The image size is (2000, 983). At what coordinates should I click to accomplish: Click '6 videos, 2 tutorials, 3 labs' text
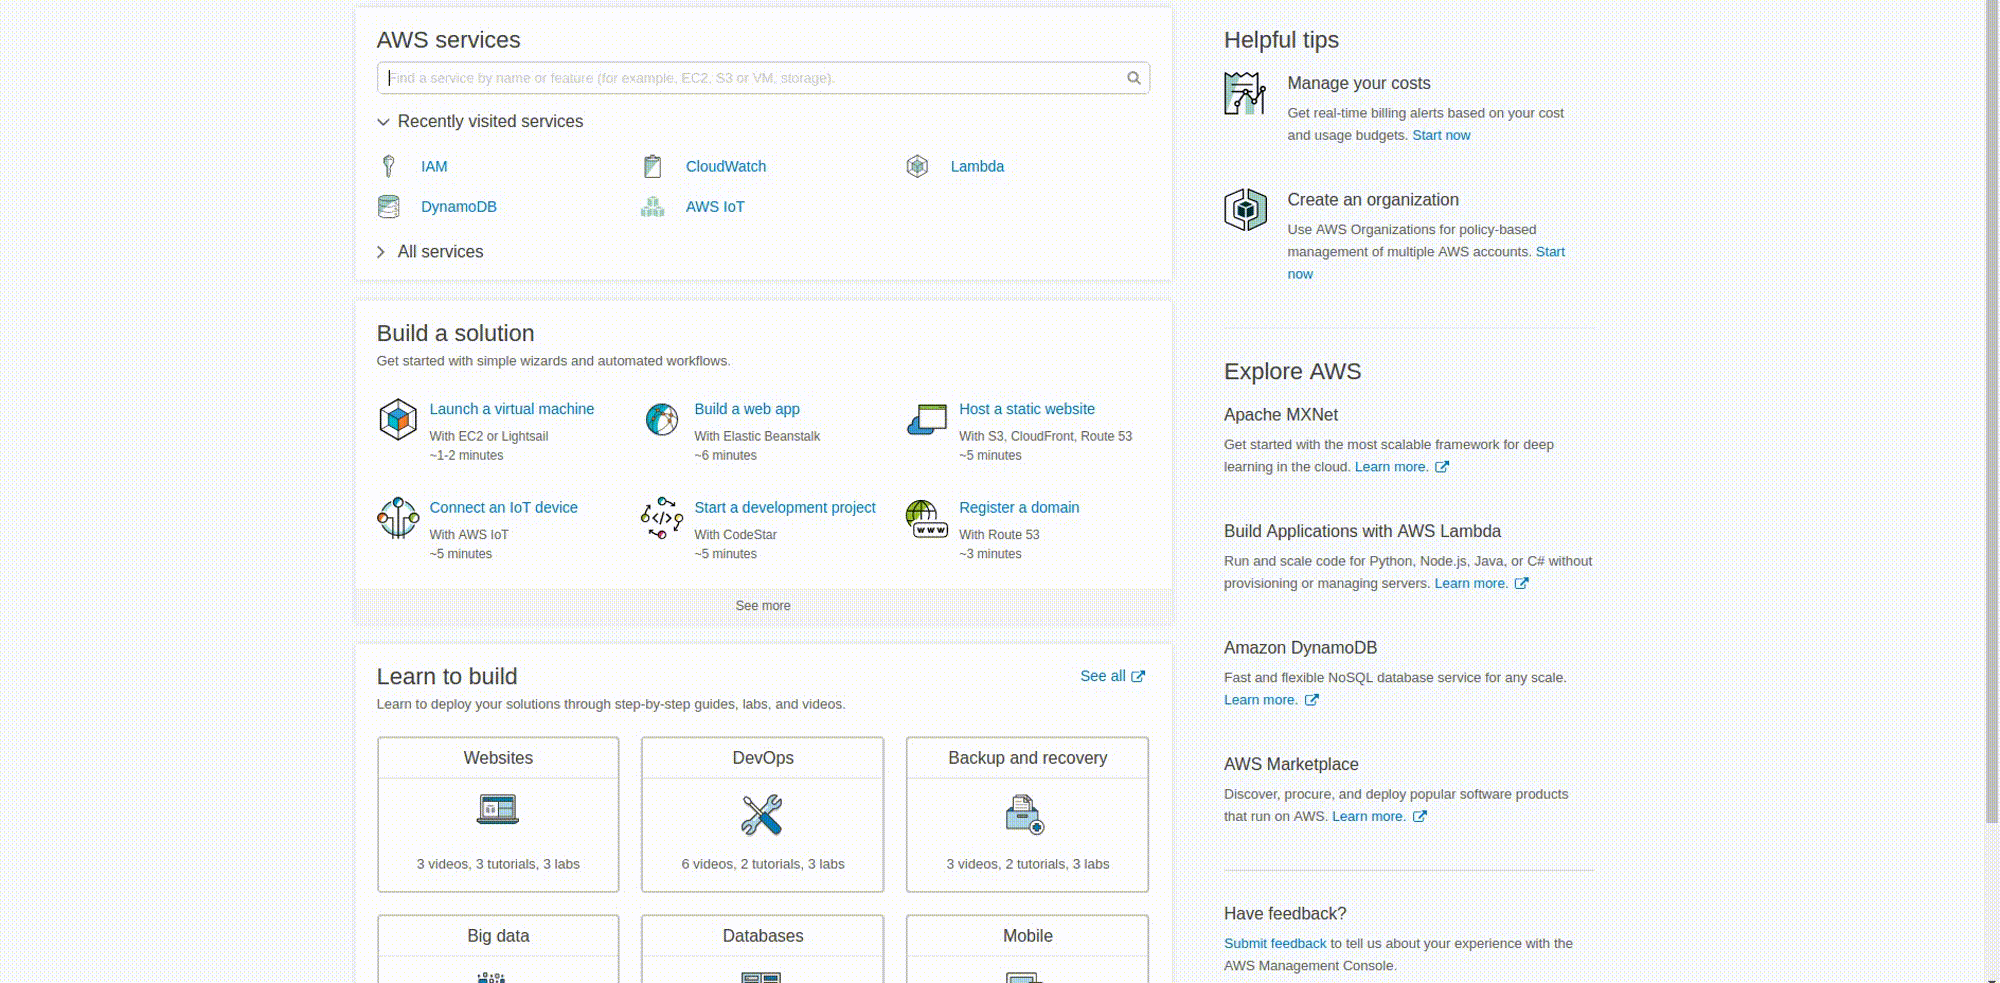point(763,864)
